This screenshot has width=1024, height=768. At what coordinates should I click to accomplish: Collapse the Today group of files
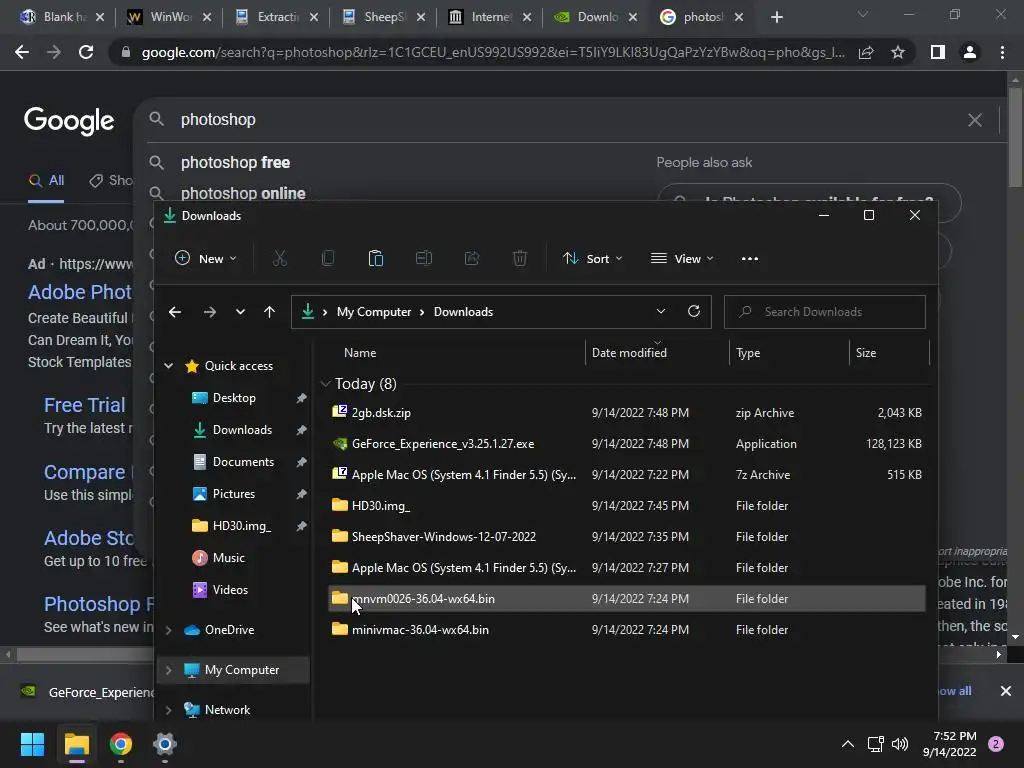click(x=326, y=384)
